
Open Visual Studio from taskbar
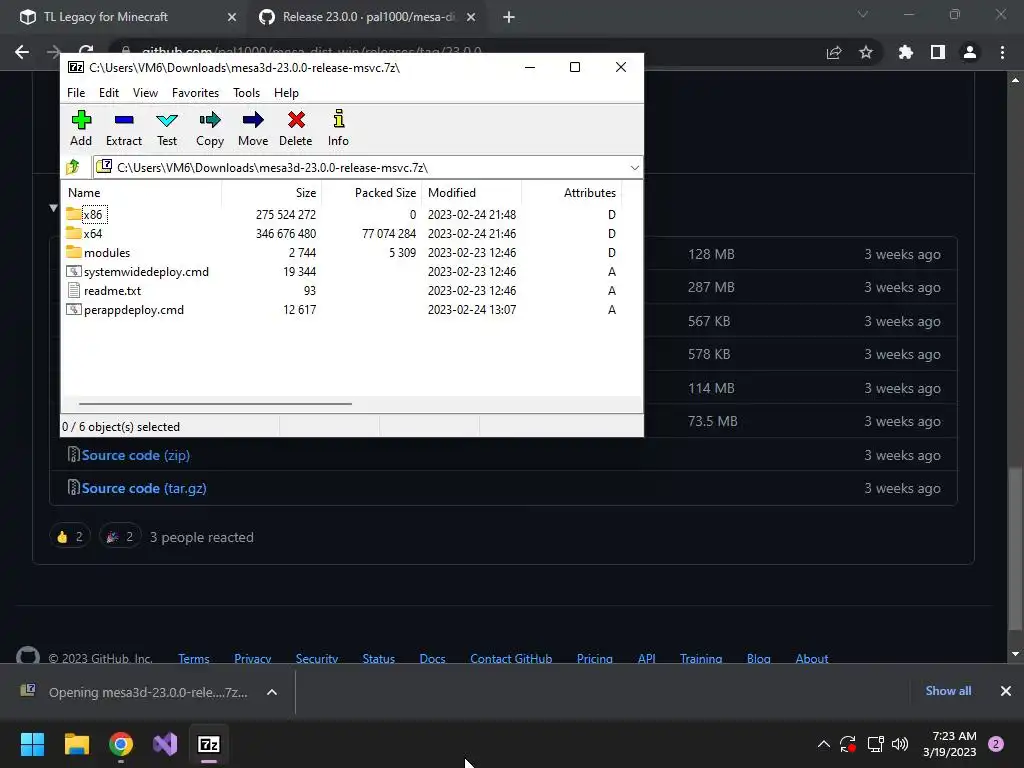tap(165, 744)
